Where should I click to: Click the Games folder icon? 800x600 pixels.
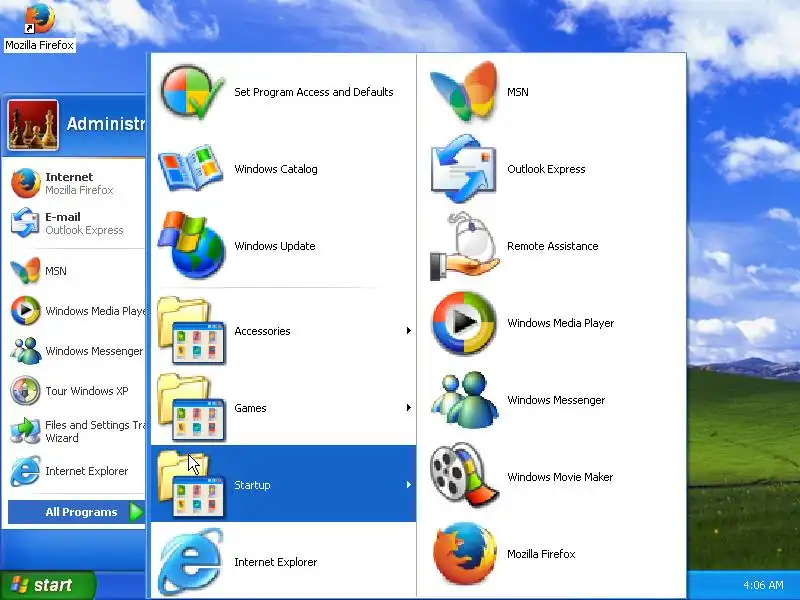pyautogui.click(x=191, y=407)
